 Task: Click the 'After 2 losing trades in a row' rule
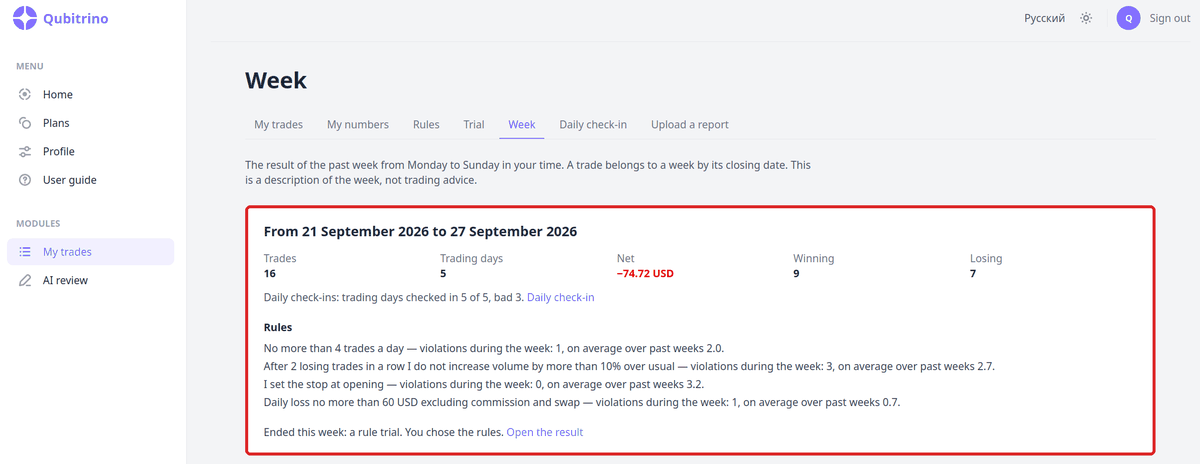click(629, 366)
